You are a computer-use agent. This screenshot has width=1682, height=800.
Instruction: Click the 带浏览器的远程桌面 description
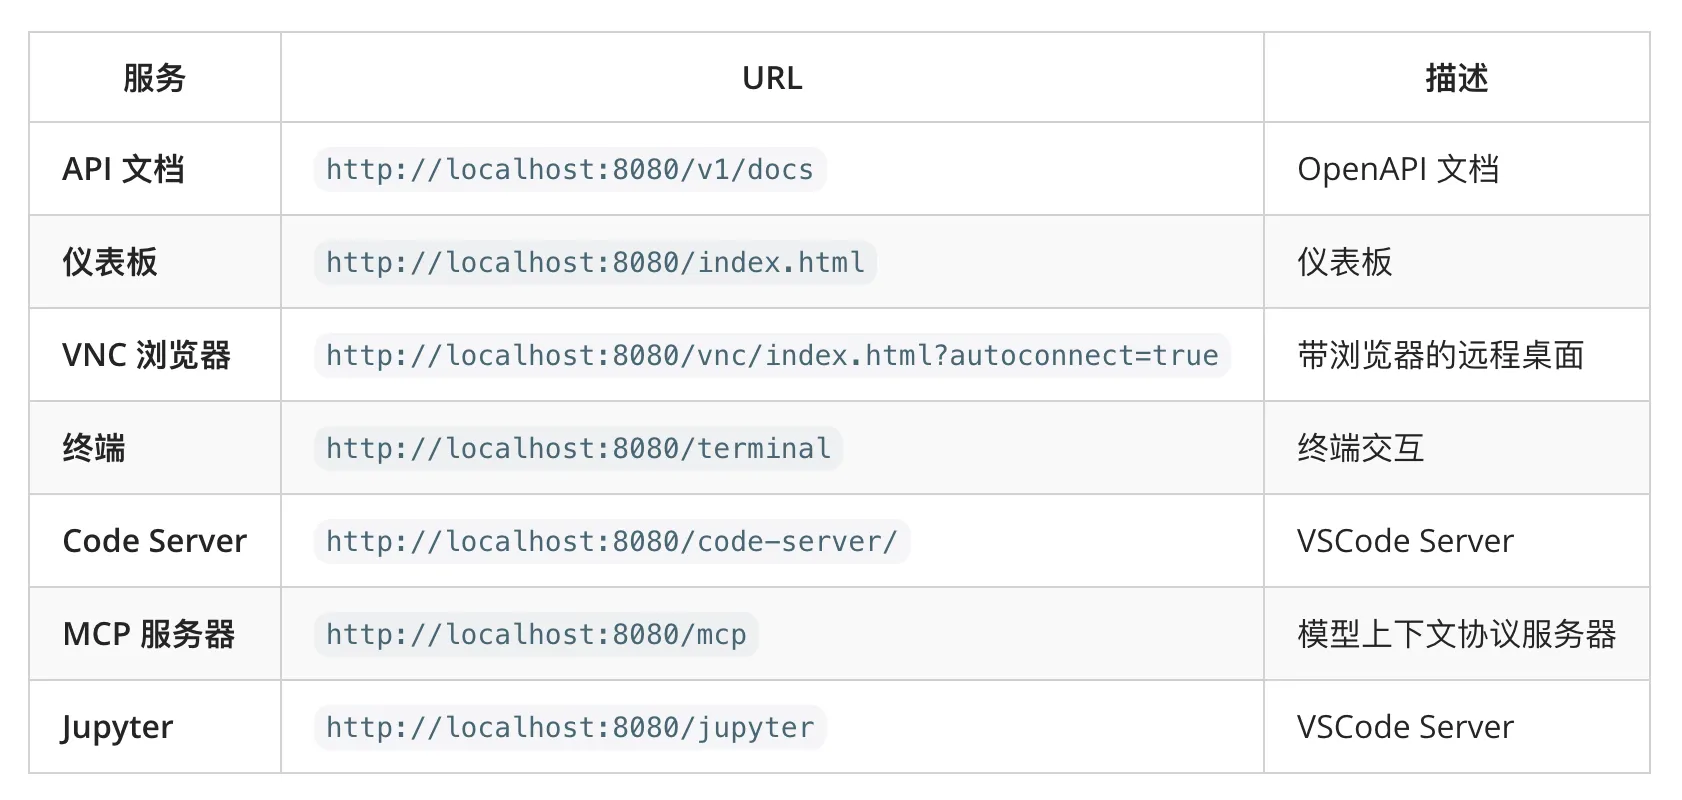(1440, 355)
